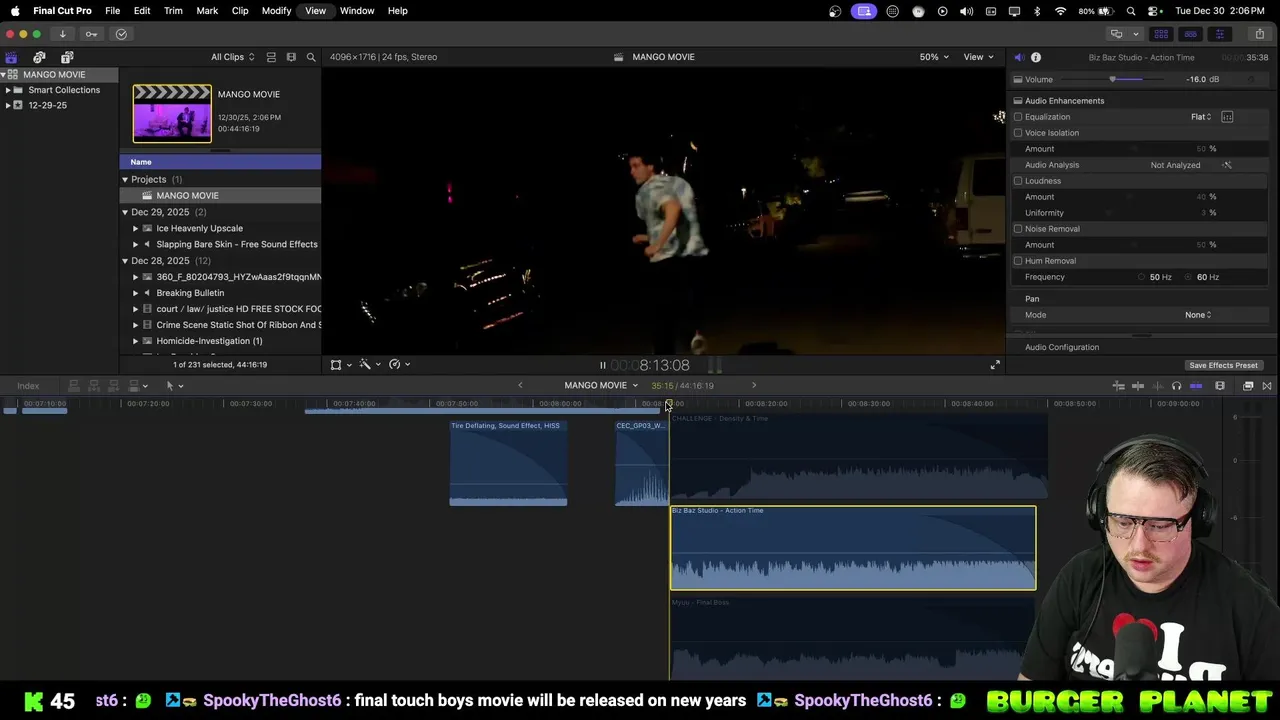Pause playback in the viewer
This screenshot has height=720, width=1280.
[602, 366]
